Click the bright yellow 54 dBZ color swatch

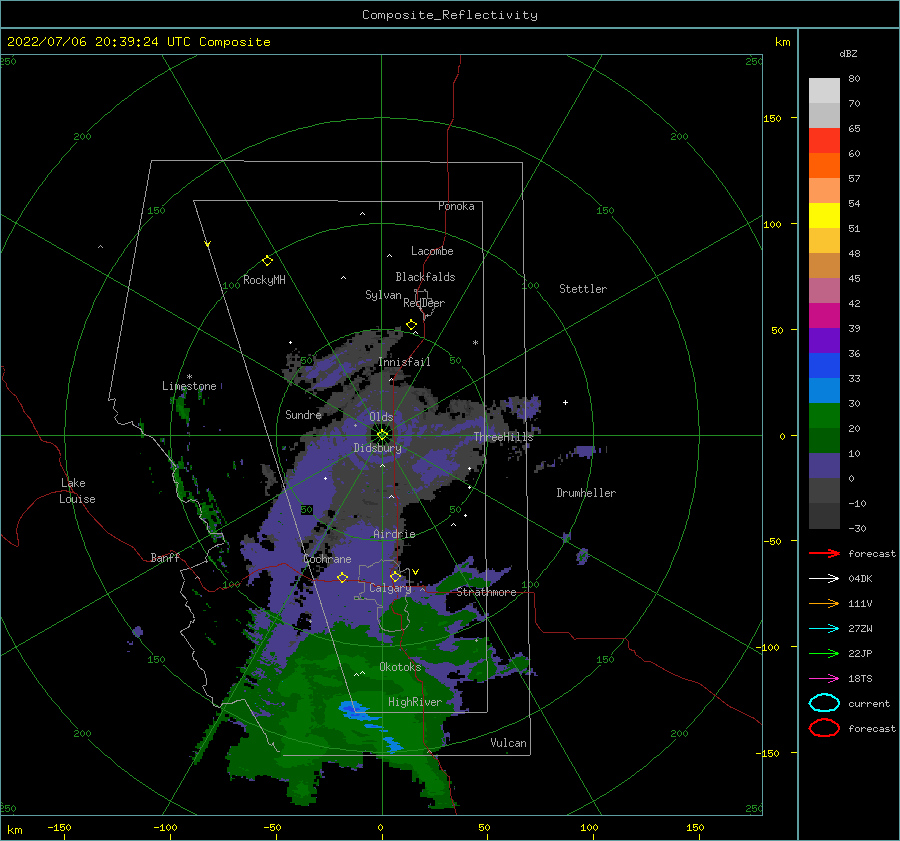click(824, 216)
